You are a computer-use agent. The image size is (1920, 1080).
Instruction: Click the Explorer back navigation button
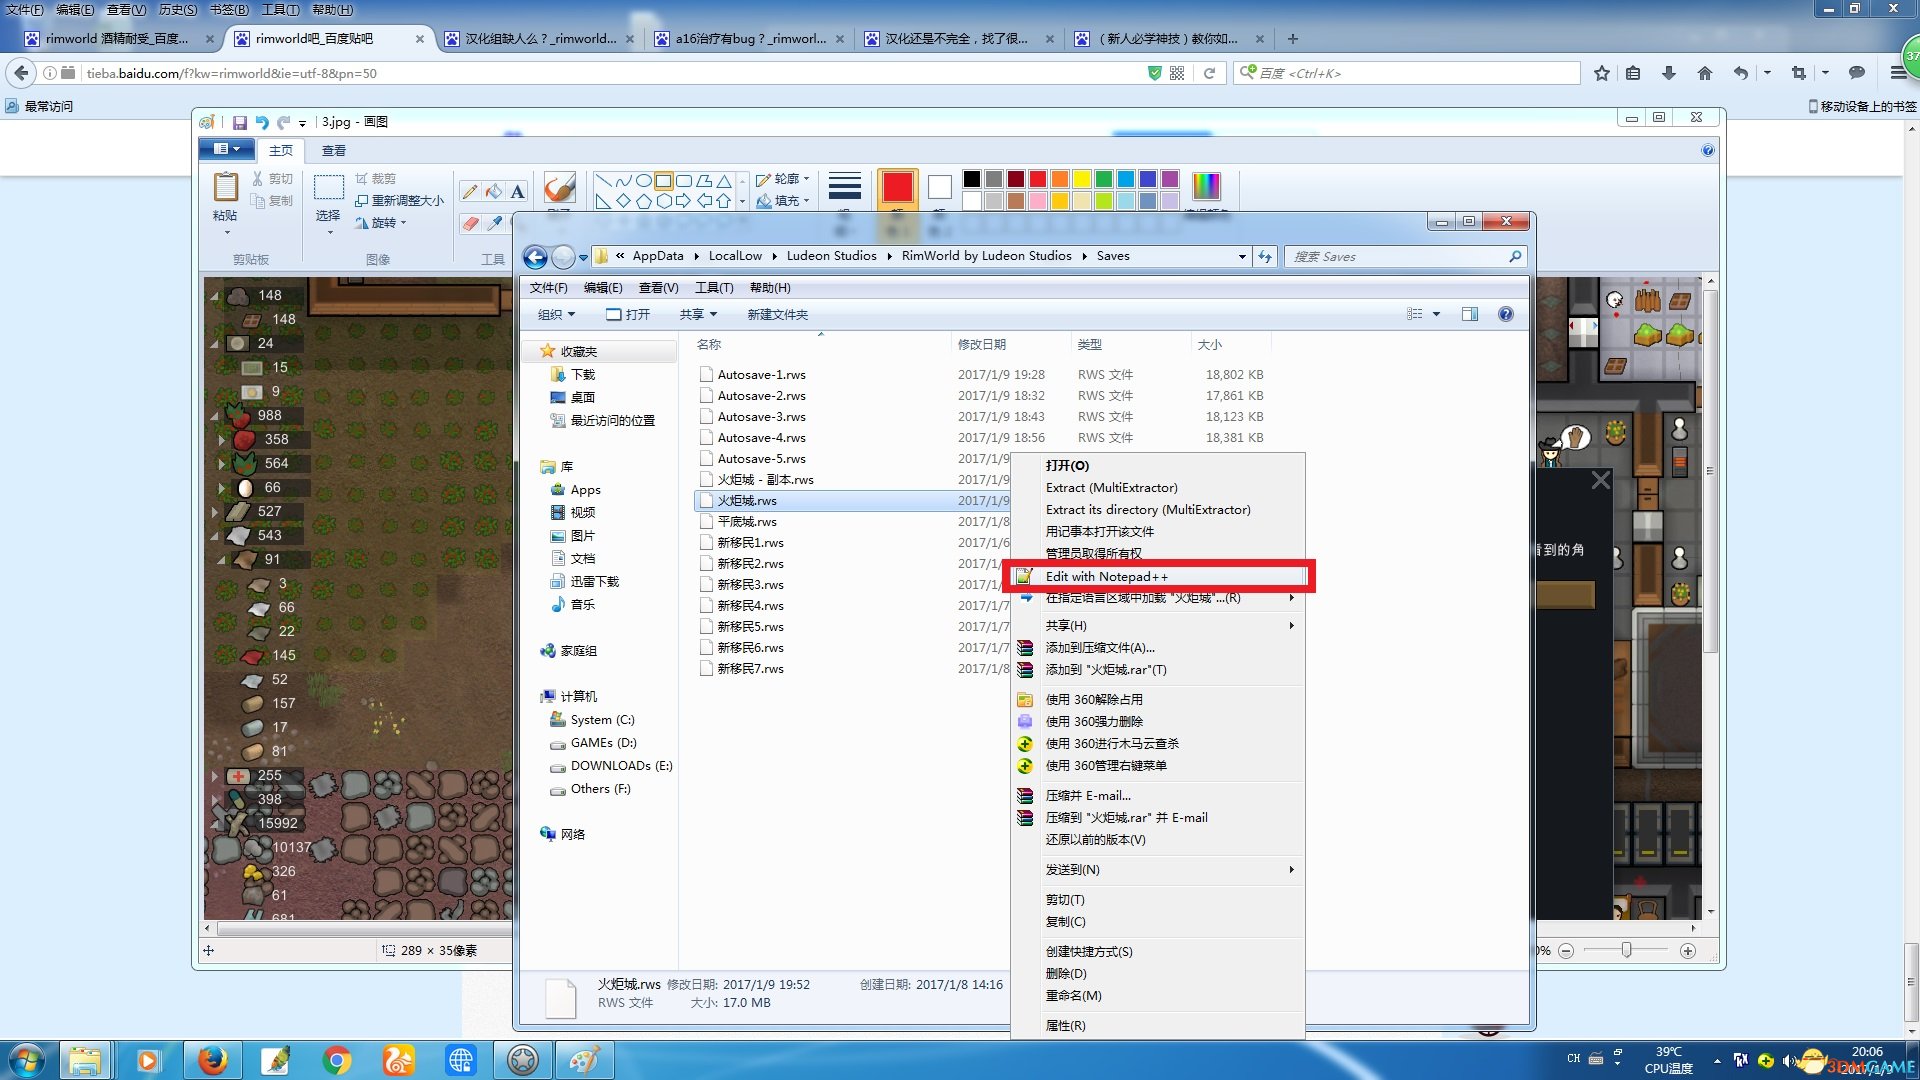536,257
